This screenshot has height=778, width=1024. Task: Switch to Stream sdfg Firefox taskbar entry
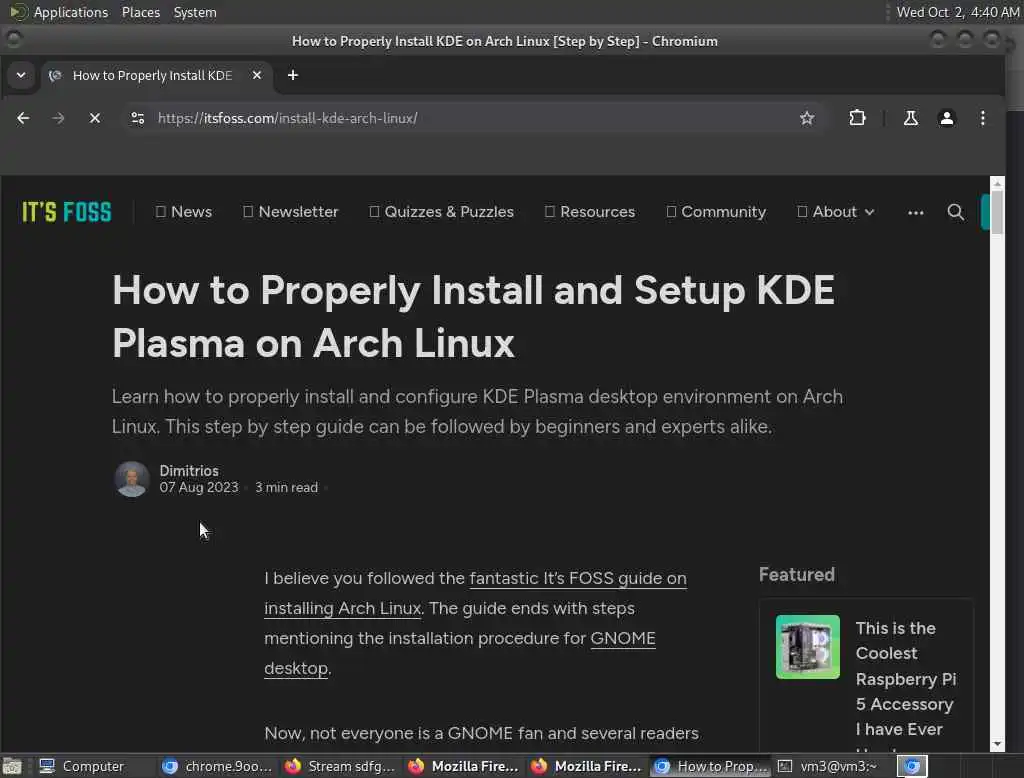340,766
